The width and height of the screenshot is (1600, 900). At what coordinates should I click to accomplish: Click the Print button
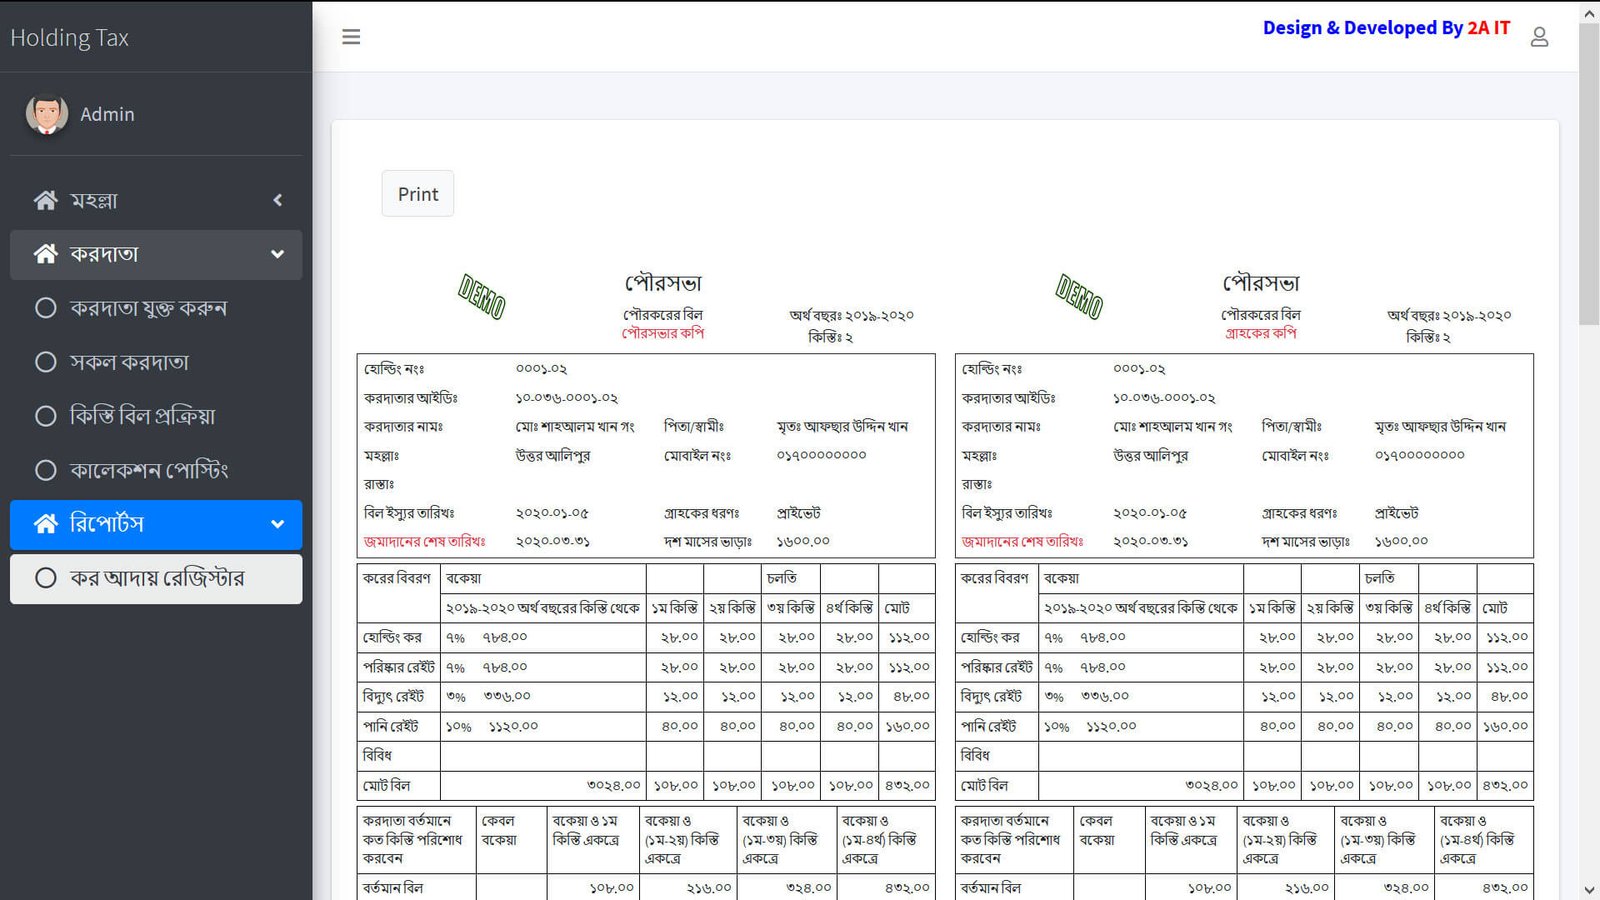[418, 194]
